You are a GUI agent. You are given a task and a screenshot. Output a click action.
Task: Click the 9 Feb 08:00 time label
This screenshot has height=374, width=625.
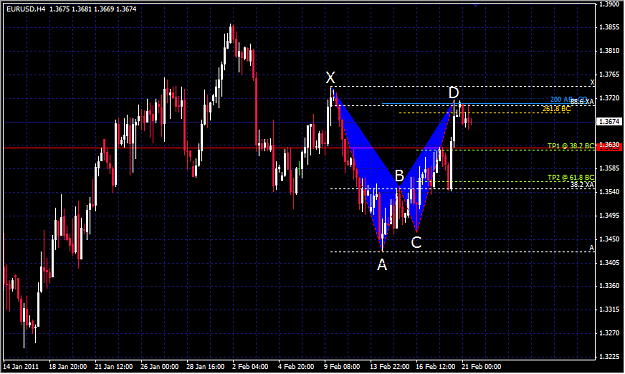point(342,366)
